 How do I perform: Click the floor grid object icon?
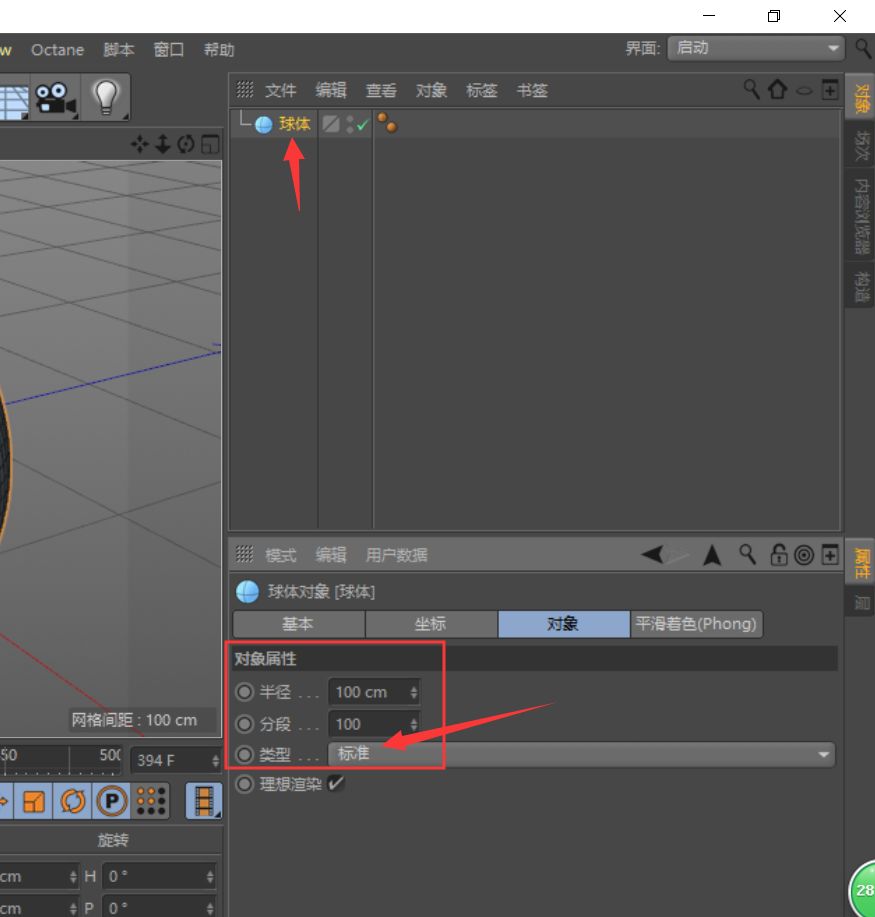[14, 101]
